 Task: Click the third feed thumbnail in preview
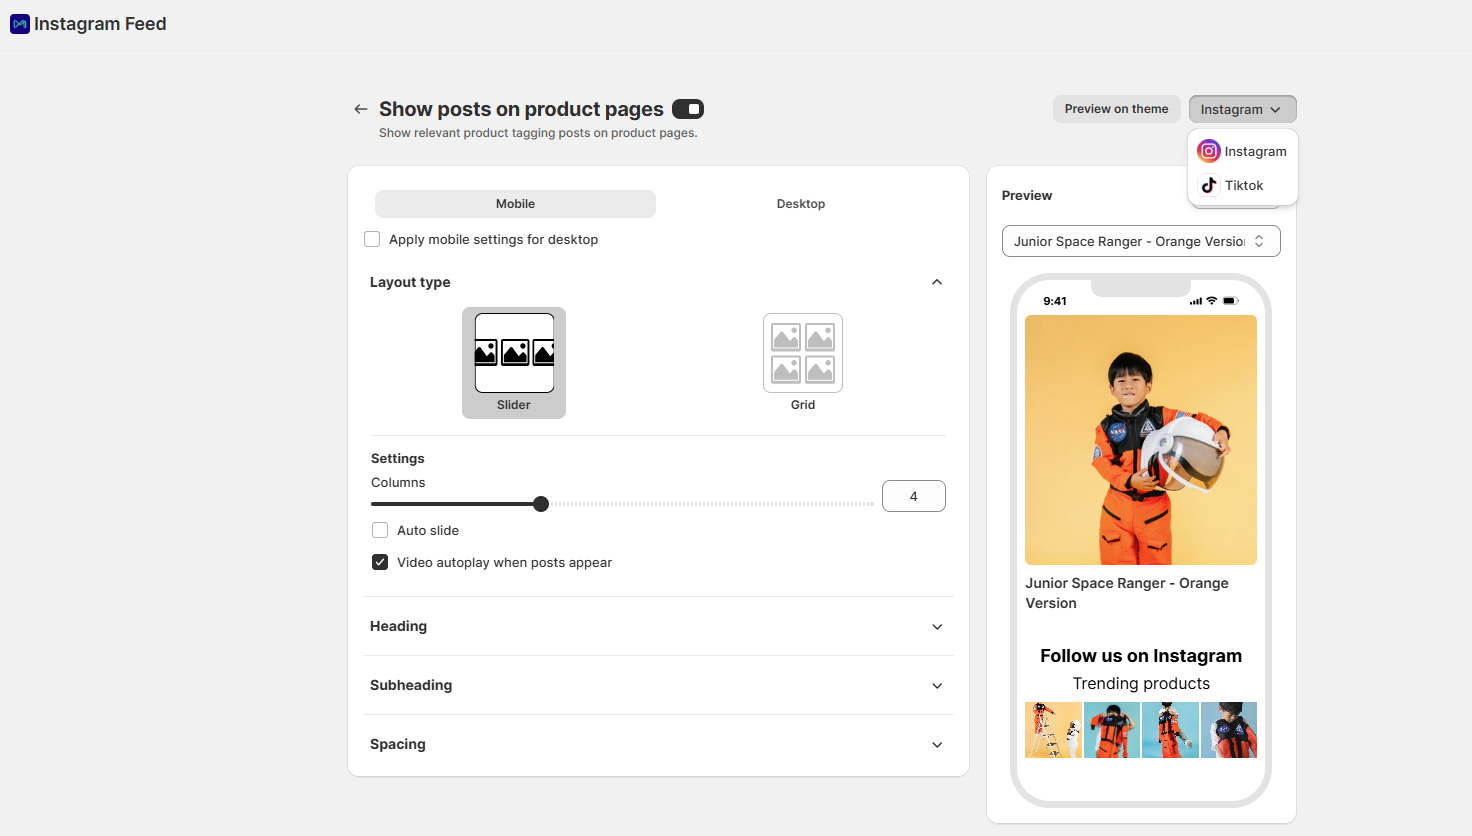tap(1170, 730)
